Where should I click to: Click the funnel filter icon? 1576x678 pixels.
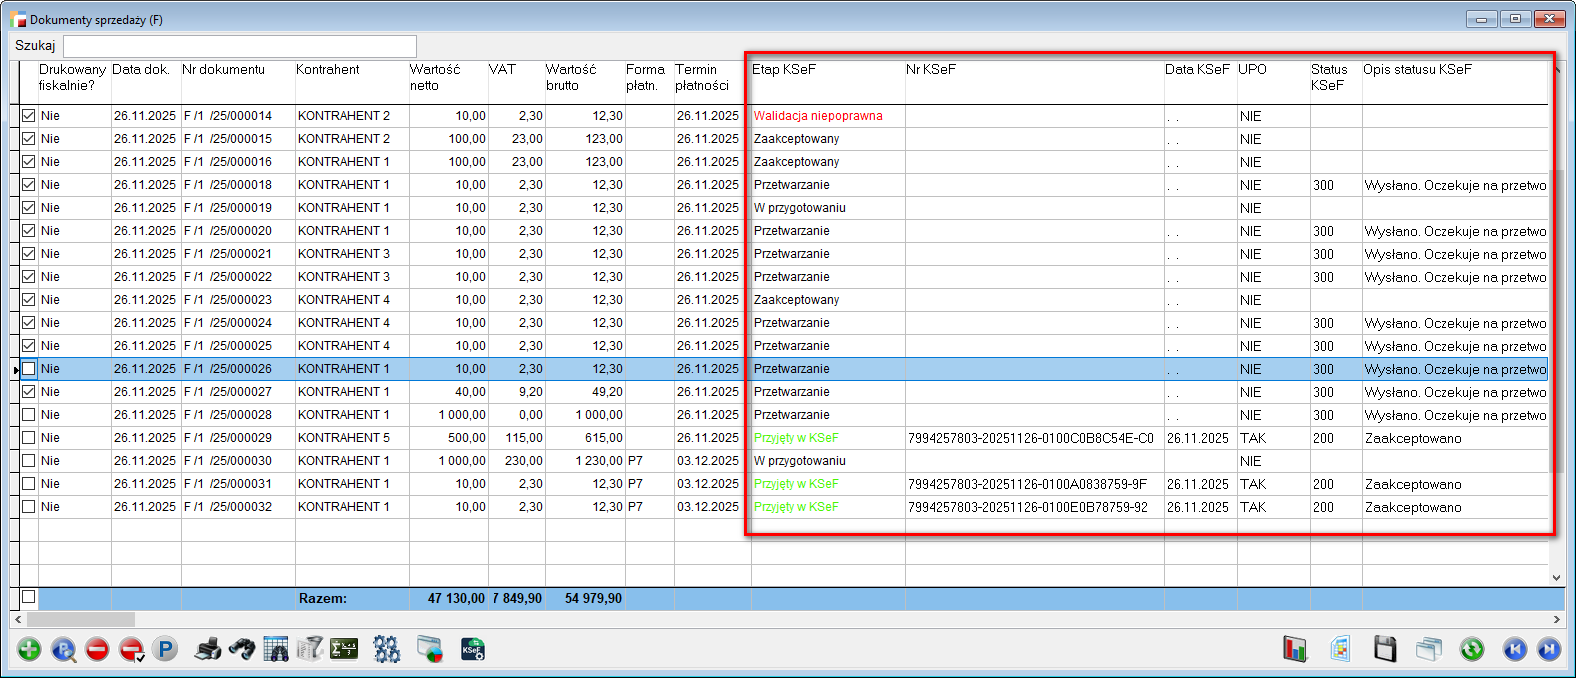coord(310,650)
